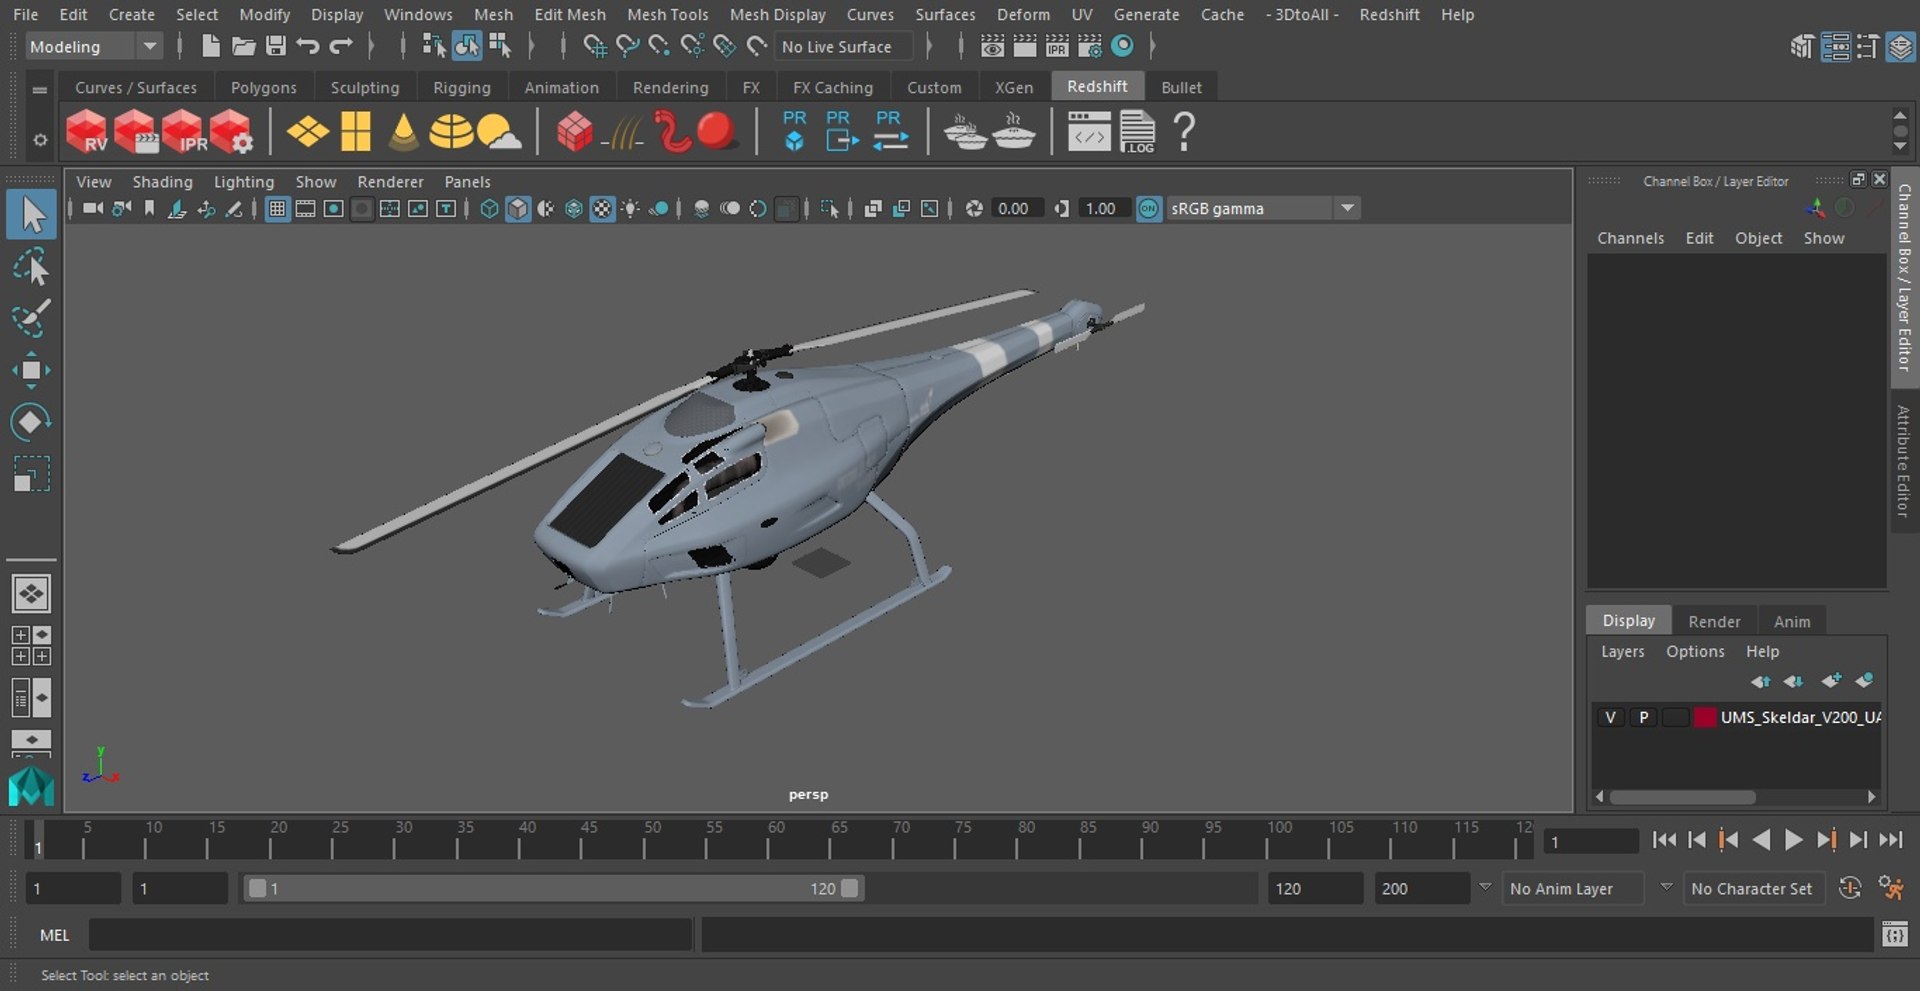This screenshot has width=1920, height=991.
Task: Select the Redshift RenderView RV icon
Action: [87, 132]
